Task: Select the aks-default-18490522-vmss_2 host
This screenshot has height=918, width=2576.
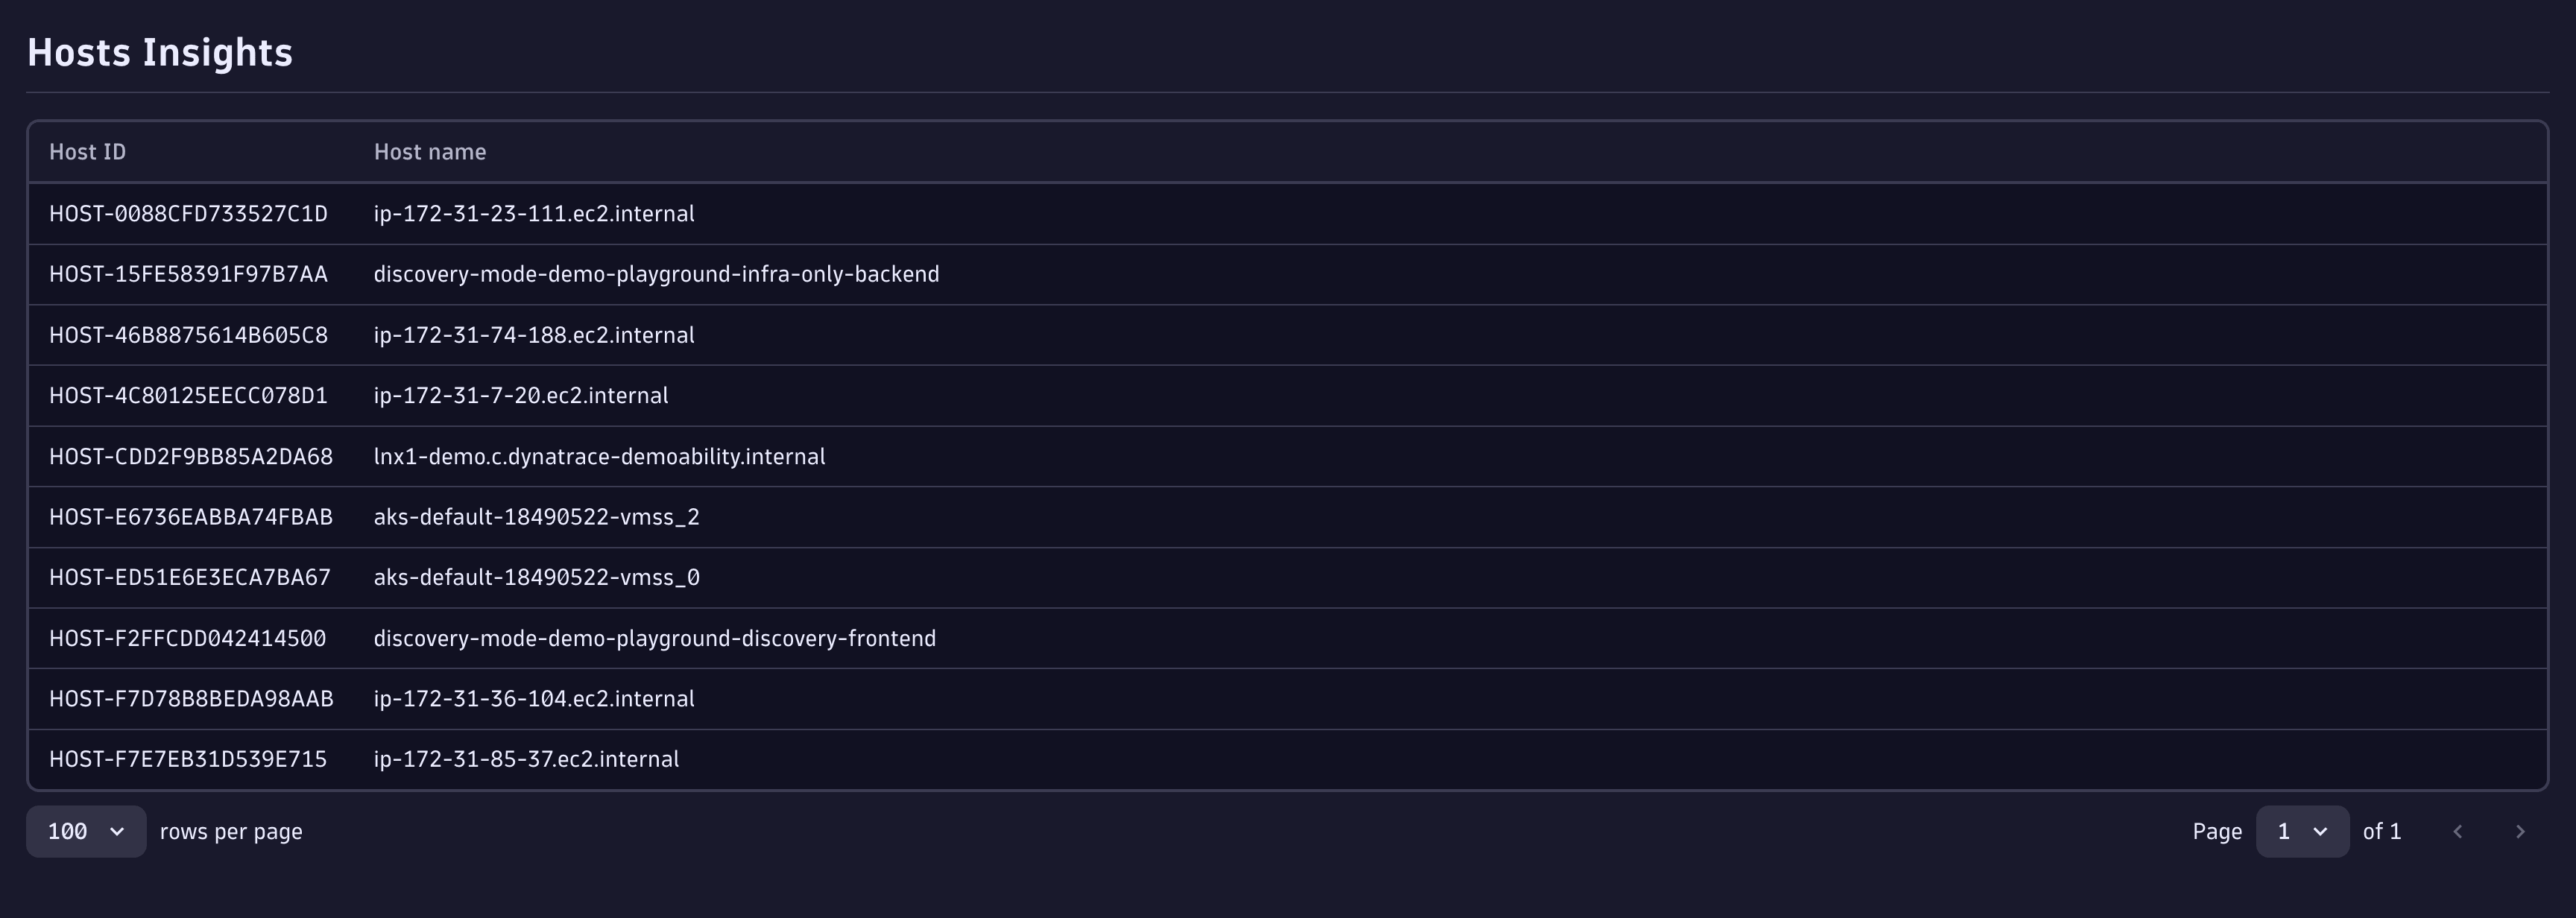Action: pos(1287,517)
